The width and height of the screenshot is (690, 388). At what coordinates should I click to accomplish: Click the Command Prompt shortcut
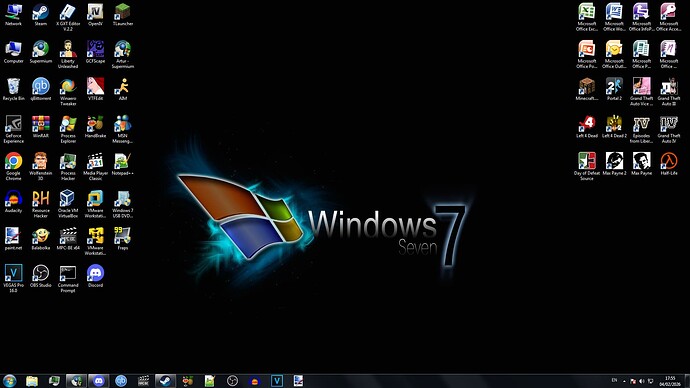pos(68,279)
